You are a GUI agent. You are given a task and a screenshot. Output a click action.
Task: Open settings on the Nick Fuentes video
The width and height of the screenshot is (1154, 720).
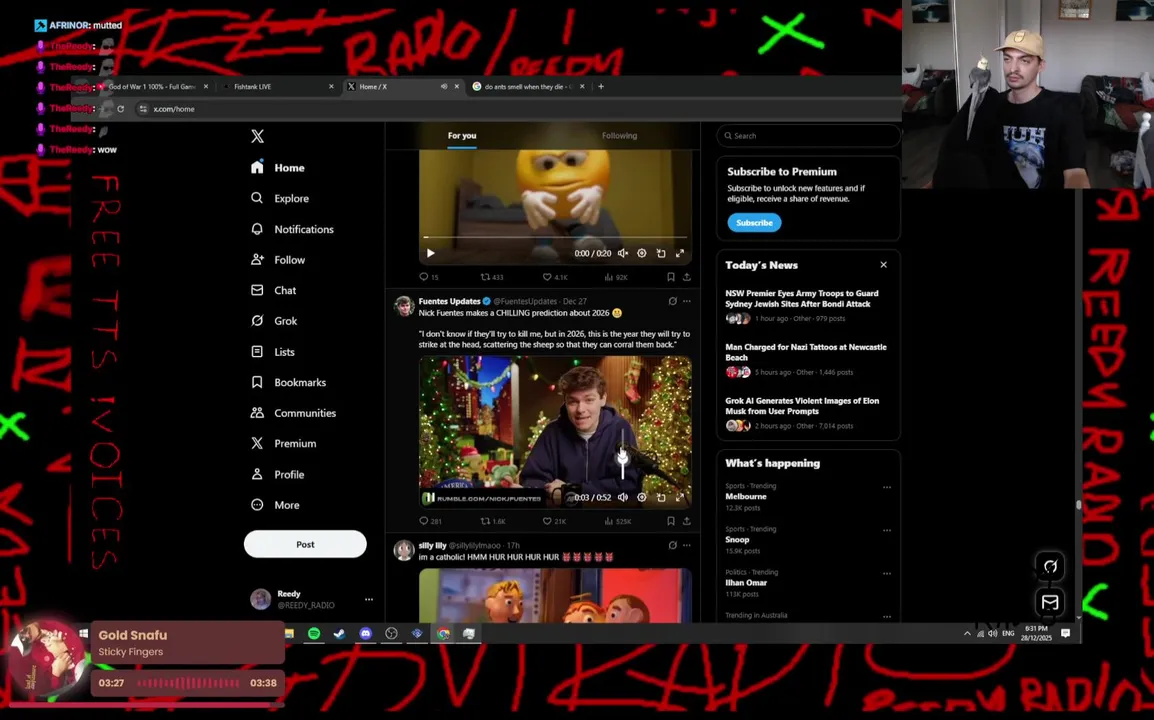(642, 498)
